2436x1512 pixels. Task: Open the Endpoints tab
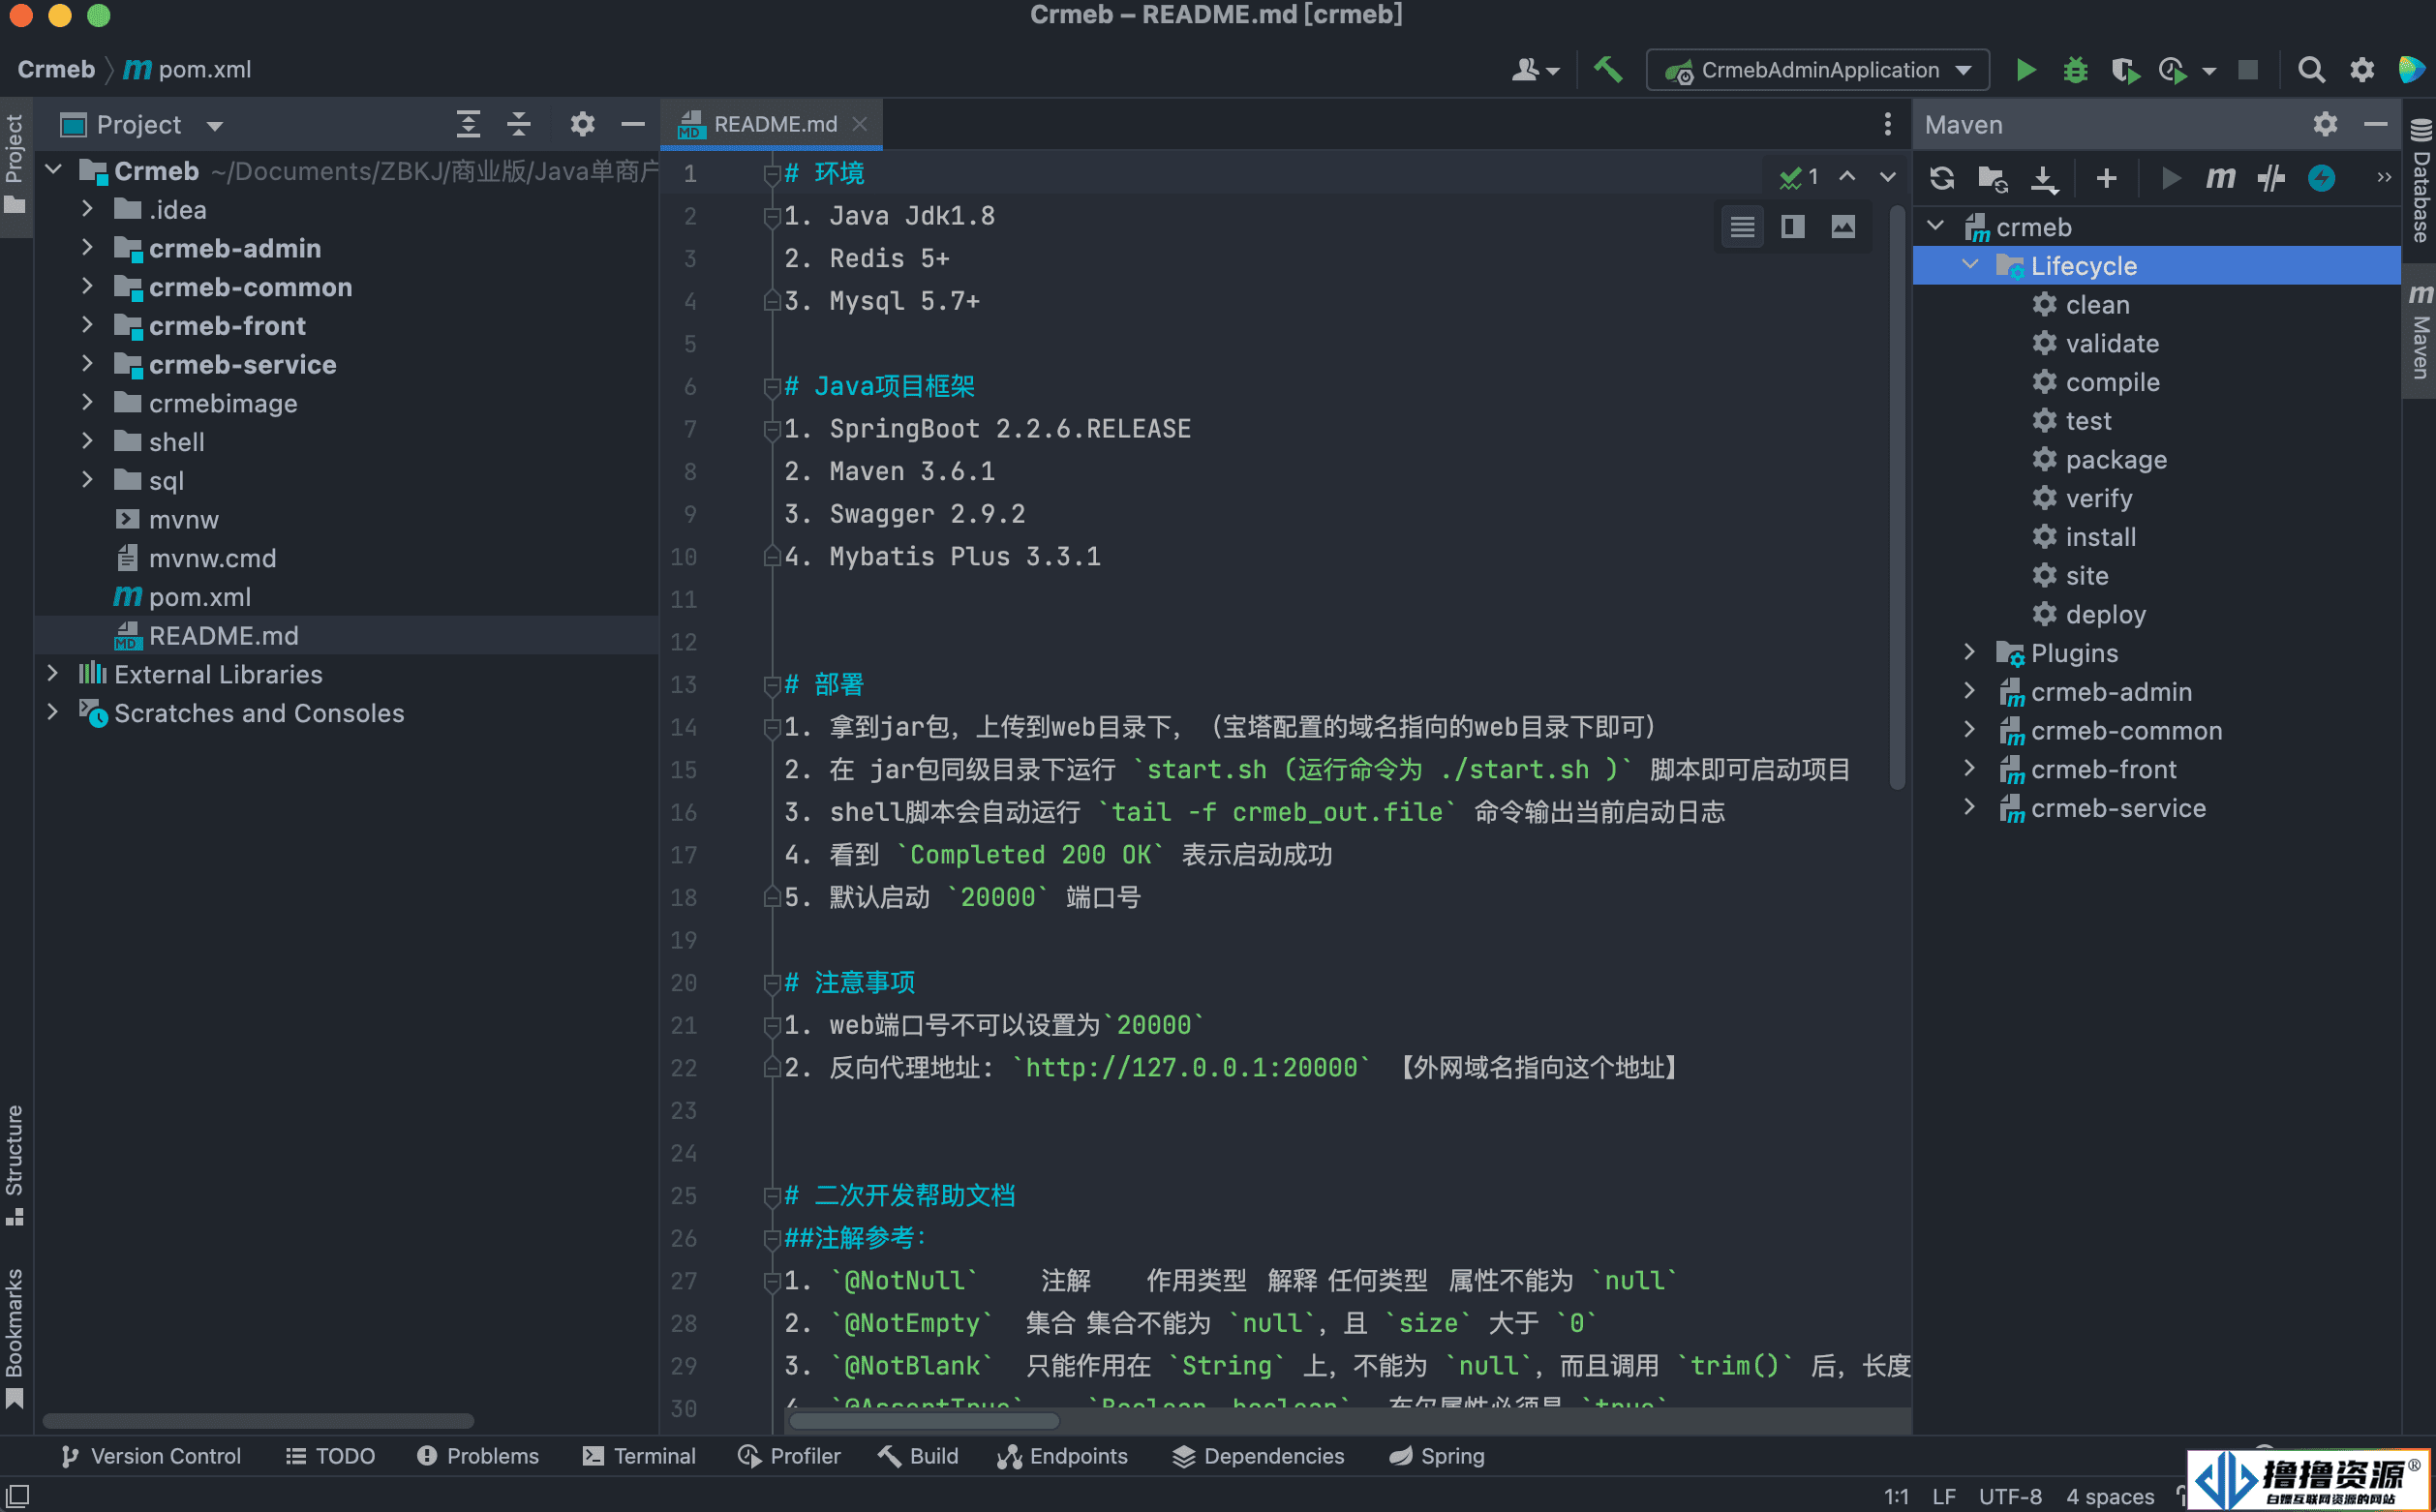(x=1062, y=1456)
